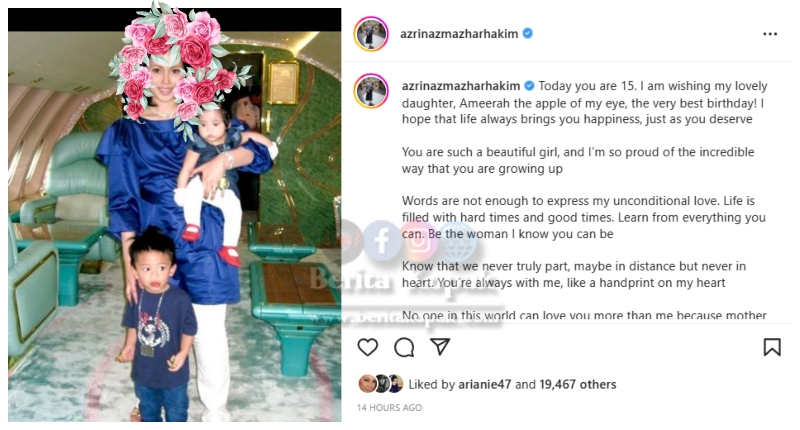Open azrinazmazharhakim username in header
The image size is (800, 430).
coord(459,34)
